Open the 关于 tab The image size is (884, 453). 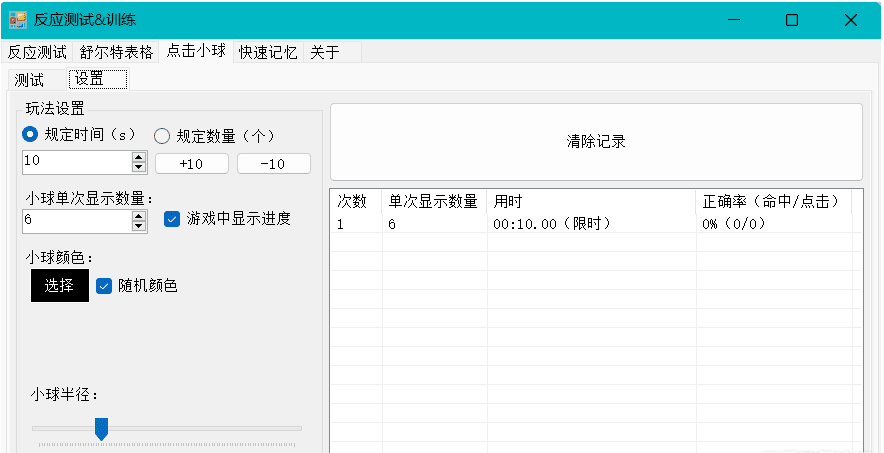pos(332,52)
